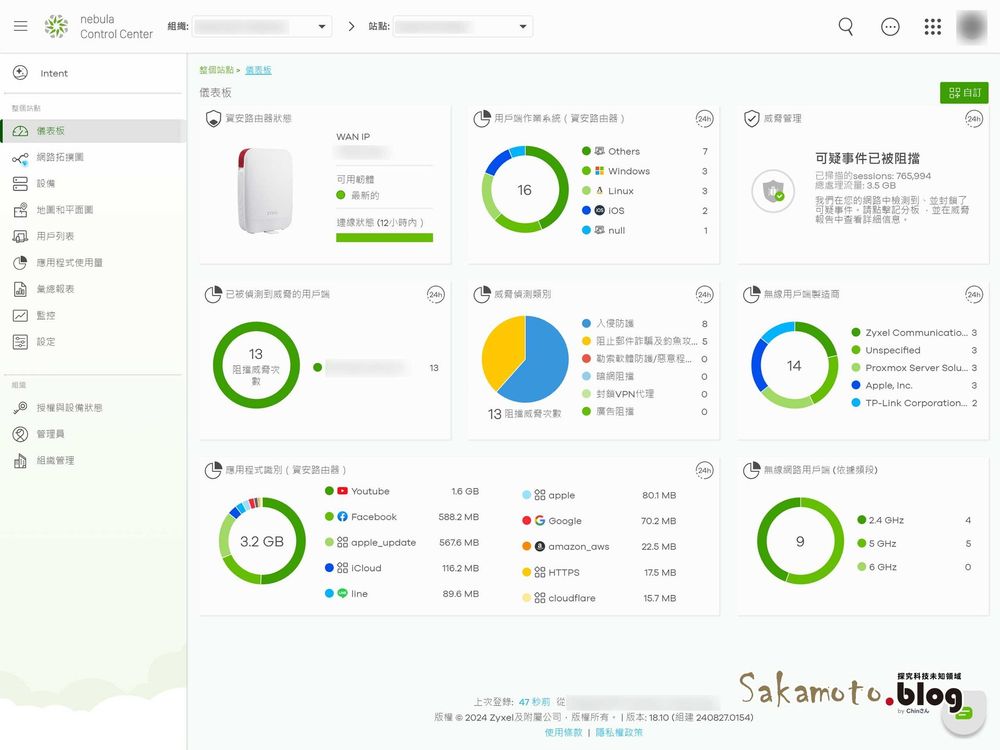Click the green 自訂 customize button
Viewport: 1000px width, 750px height.
pyautogui.click(x=963, y=91)
